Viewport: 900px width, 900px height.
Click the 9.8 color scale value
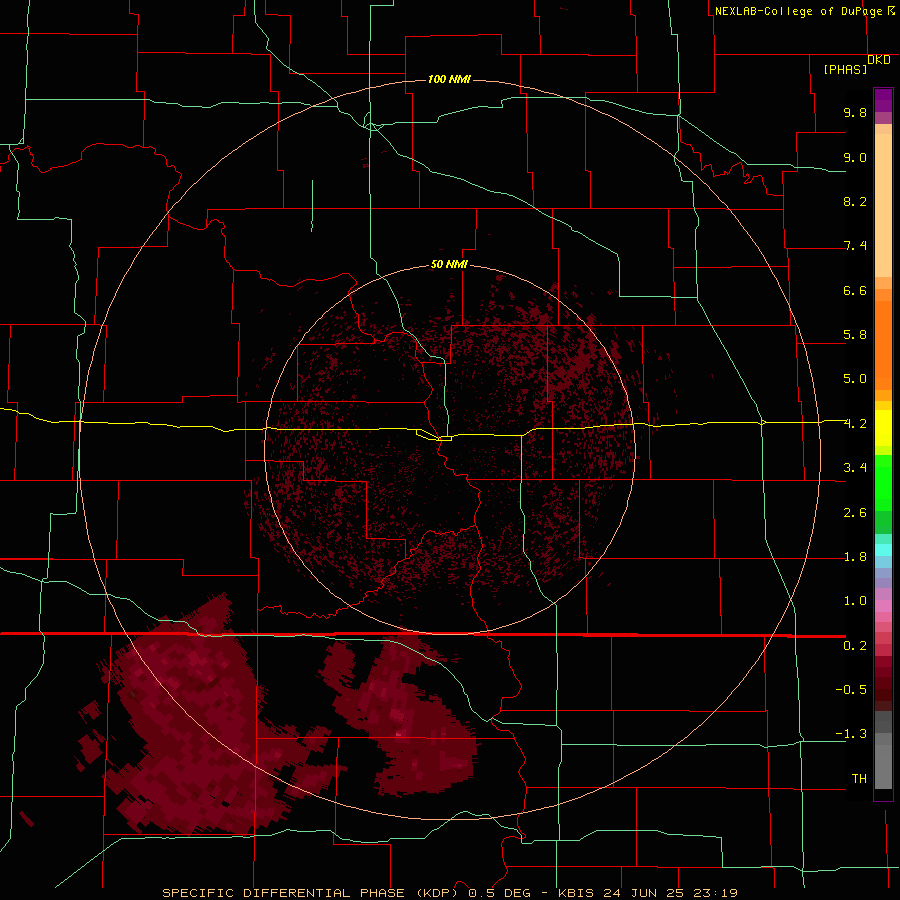[x=855, y=112]
